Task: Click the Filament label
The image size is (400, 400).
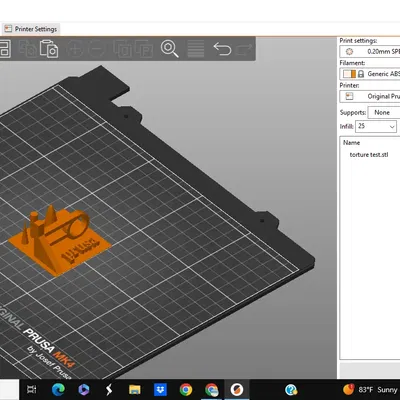Action: click(x=352, y=63)
